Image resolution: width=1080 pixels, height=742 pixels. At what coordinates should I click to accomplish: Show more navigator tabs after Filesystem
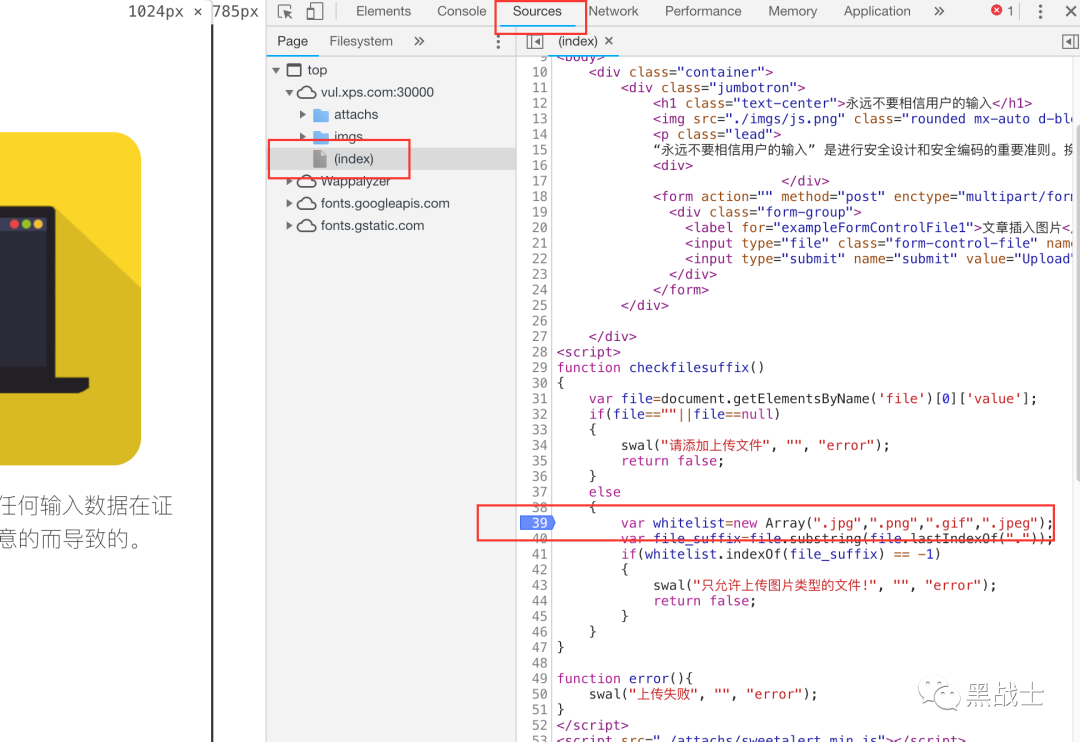pyautogui.click(x=419, y=41)
